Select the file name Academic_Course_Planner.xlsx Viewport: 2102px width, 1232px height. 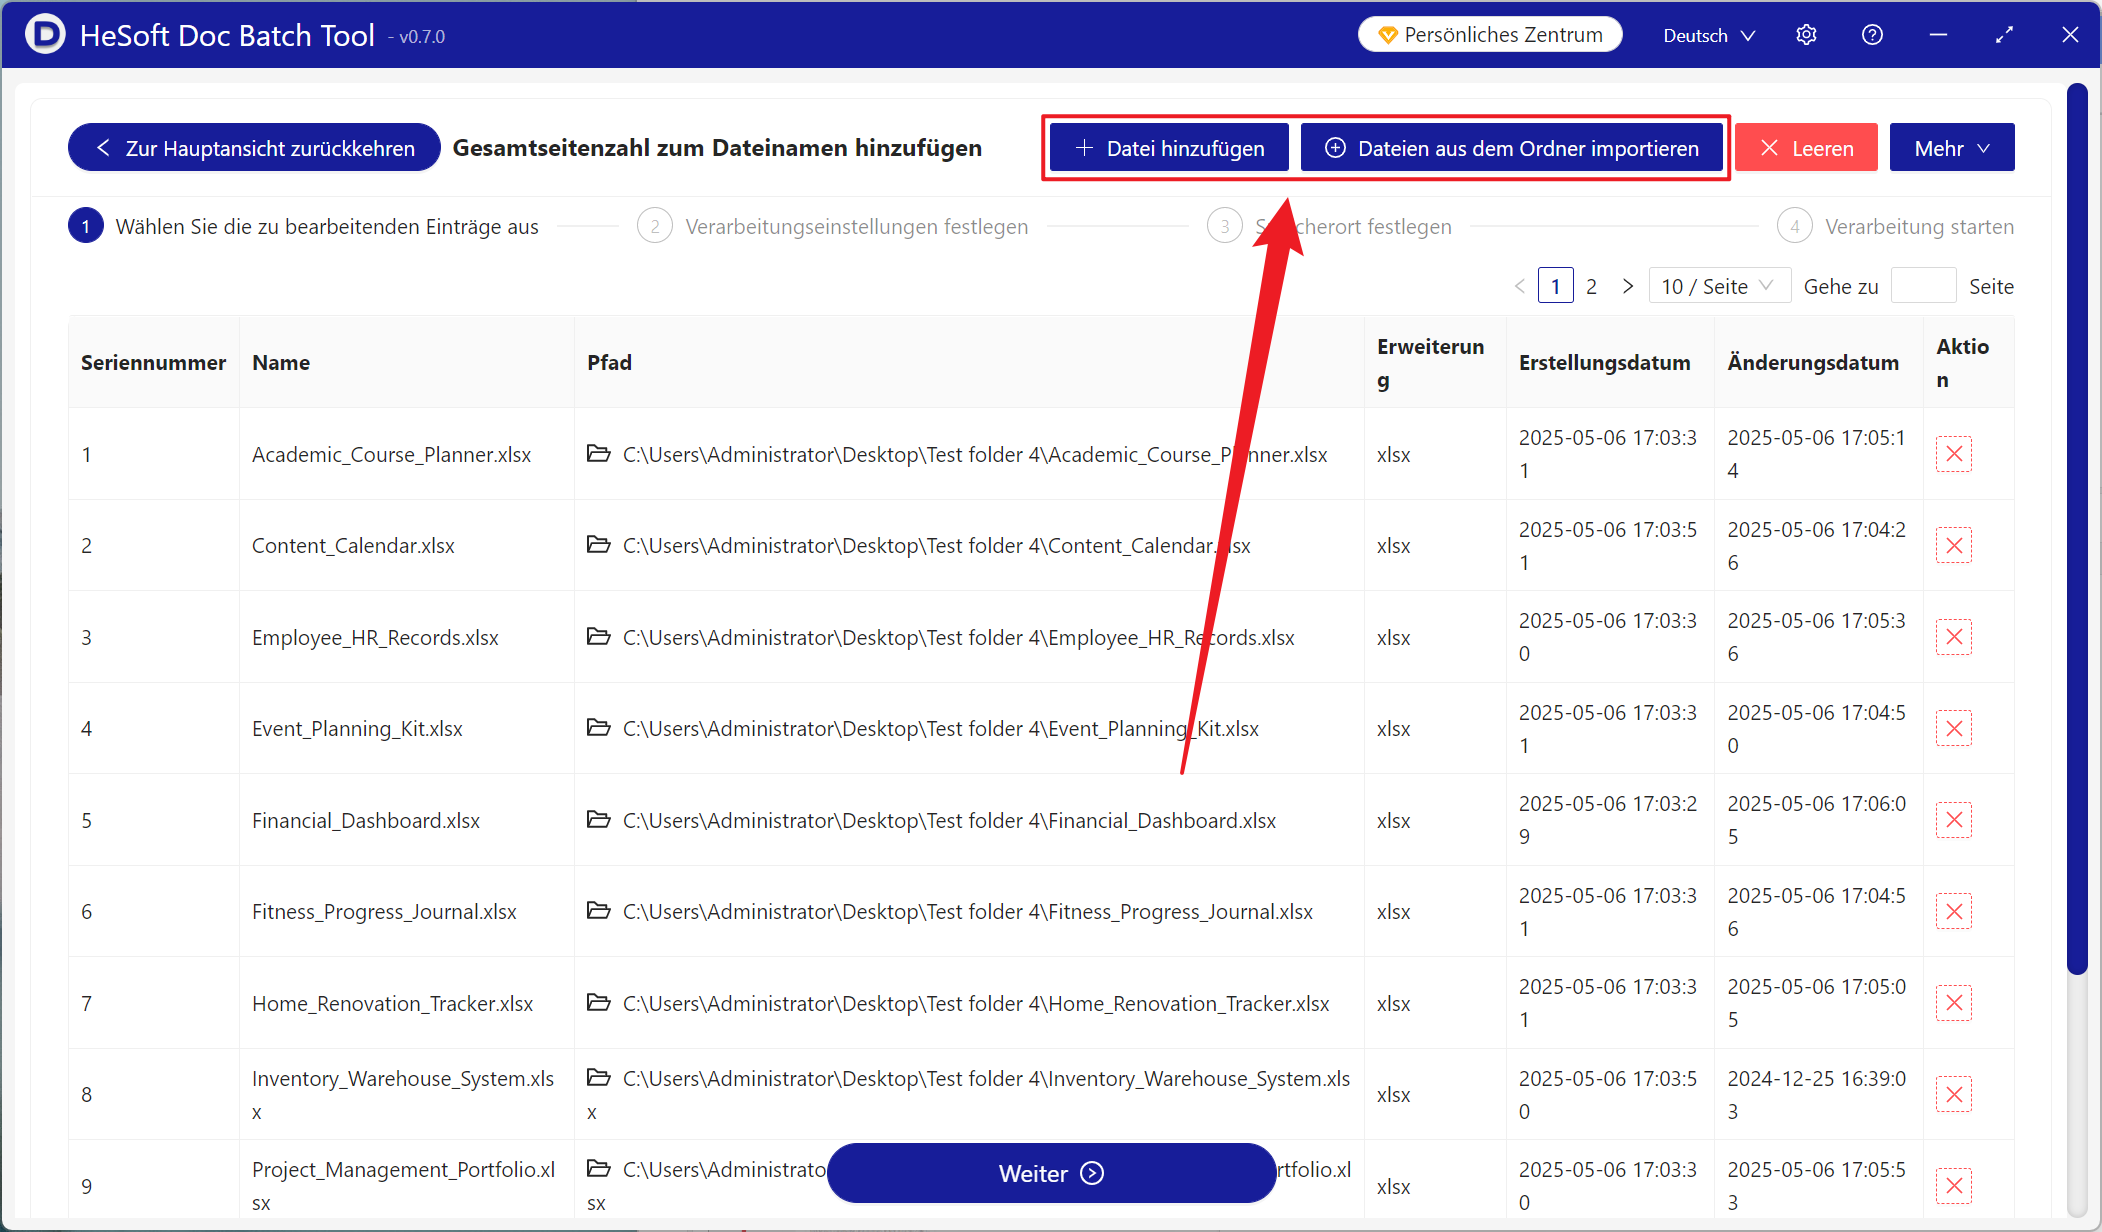click(x=391, y=454)
